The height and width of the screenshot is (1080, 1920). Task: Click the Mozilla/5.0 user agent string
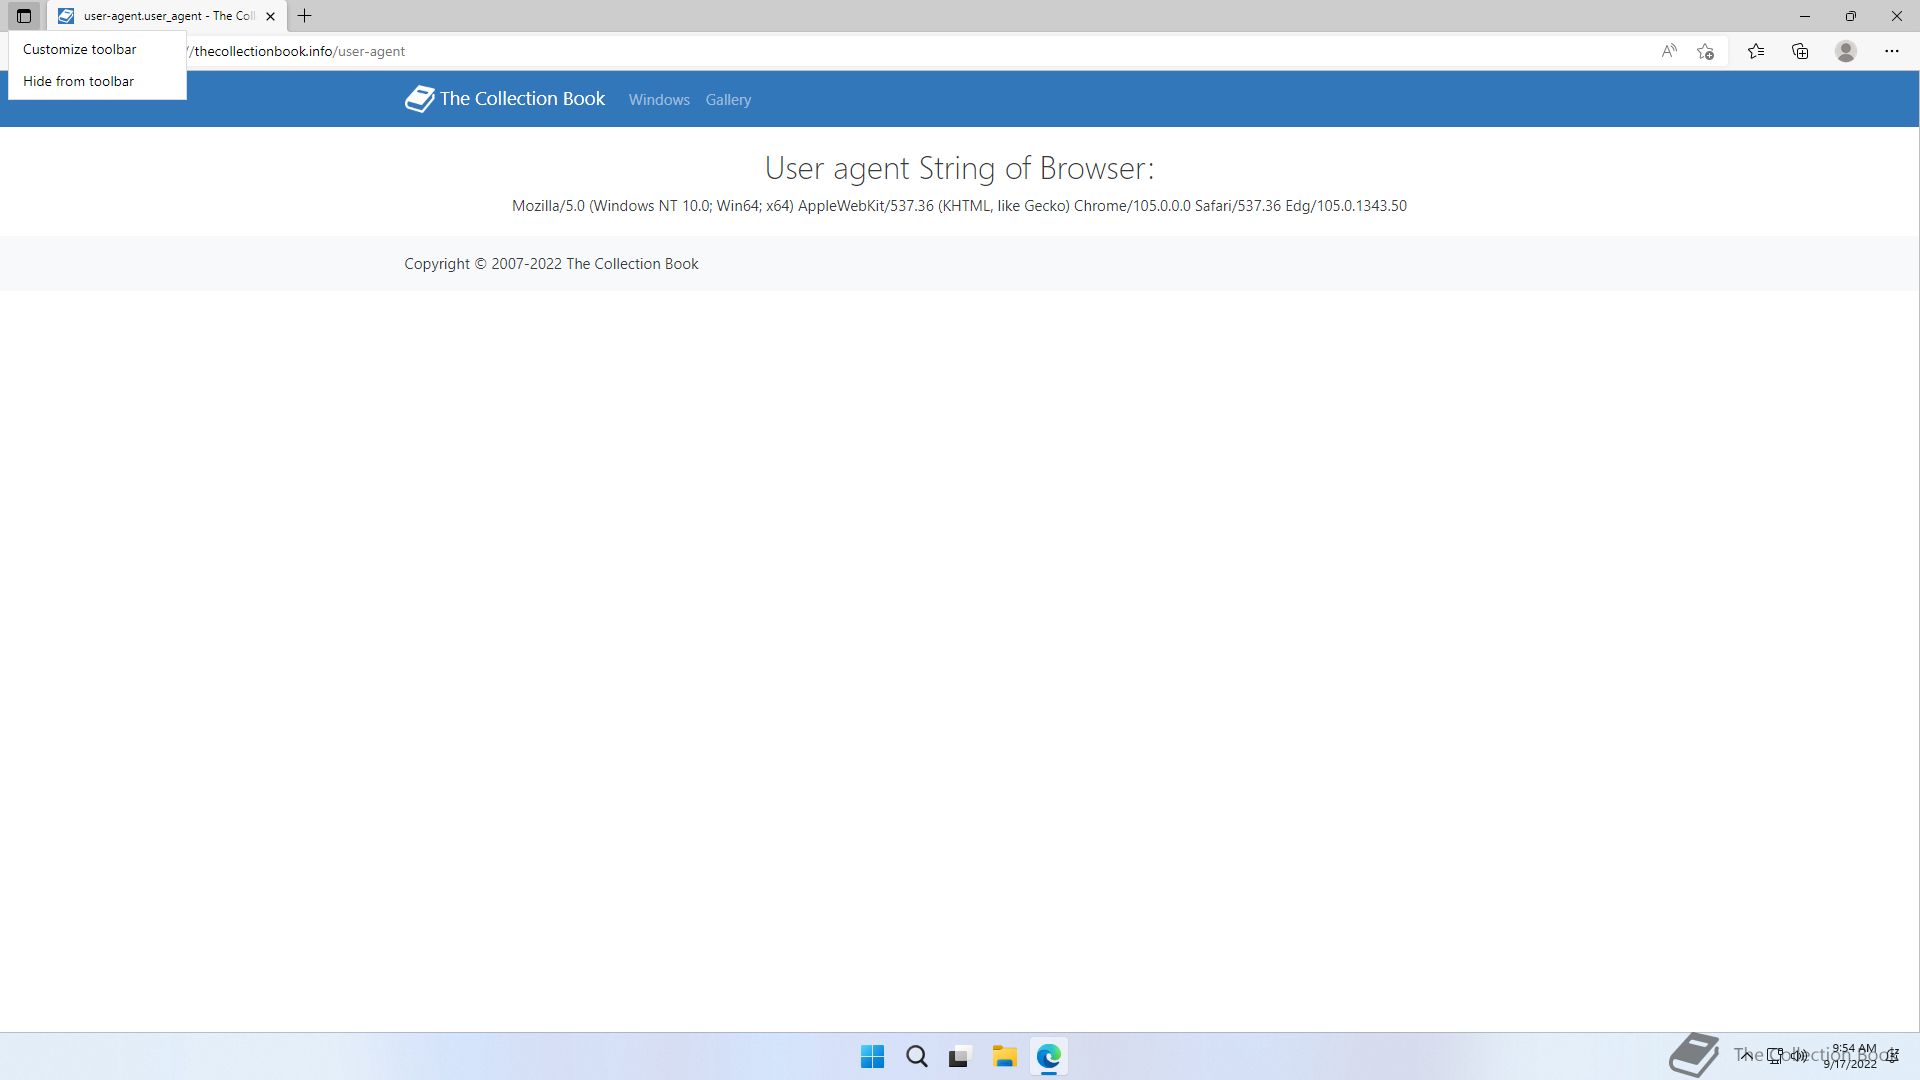pyautogui.click(x=959, y=206)
